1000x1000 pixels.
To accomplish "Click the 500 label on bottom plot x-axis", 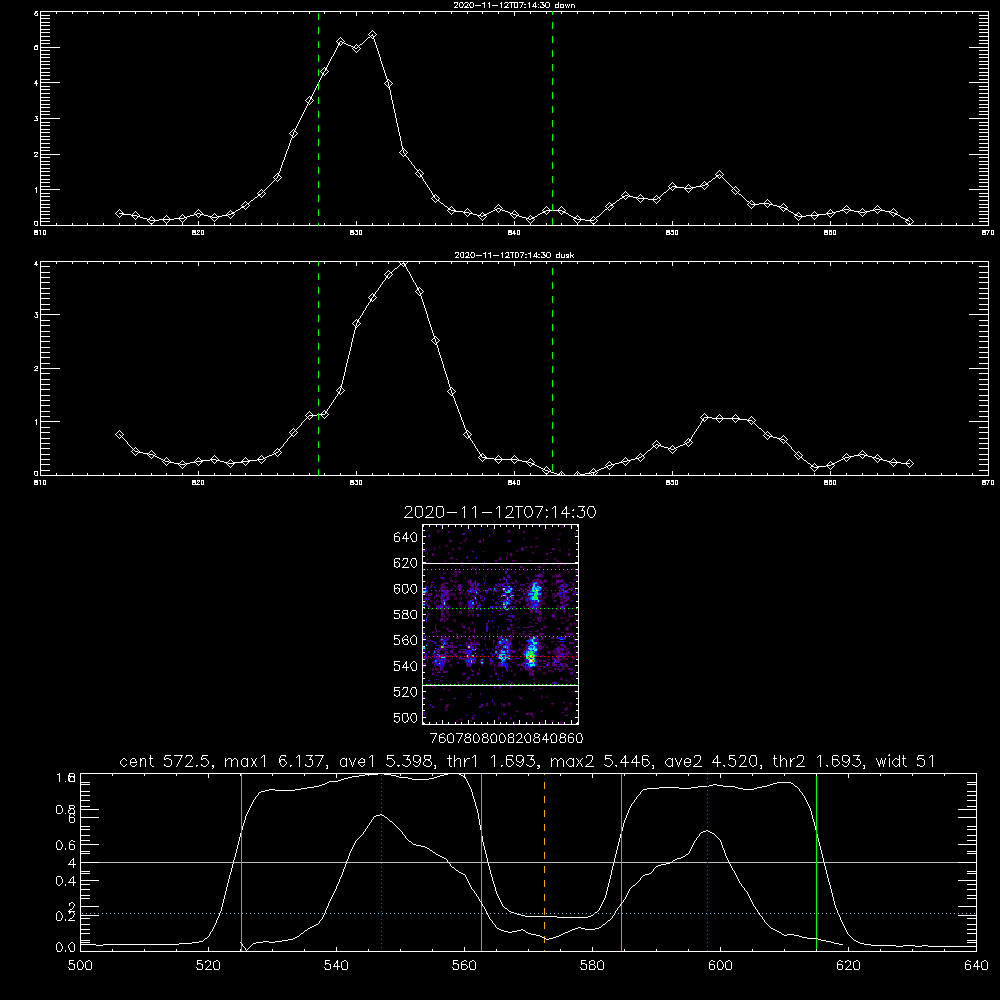I will coord(80,966).
